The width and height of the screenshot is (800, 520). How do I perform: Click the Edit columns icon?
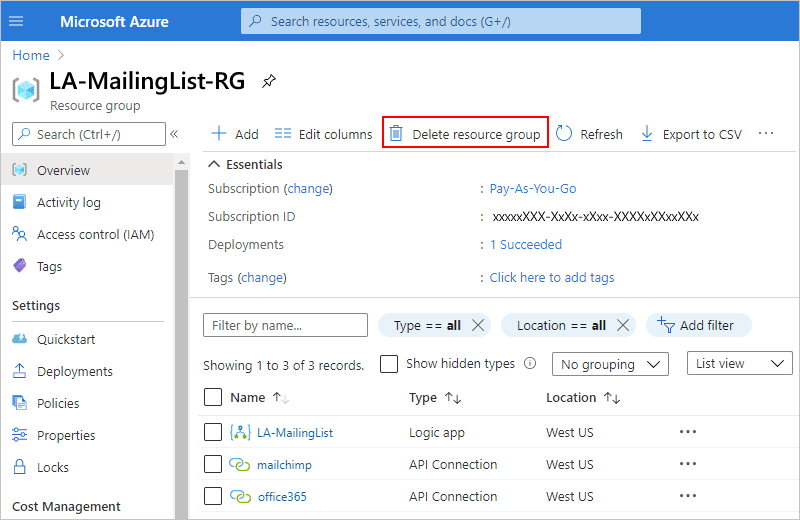[x=283, y=134]
